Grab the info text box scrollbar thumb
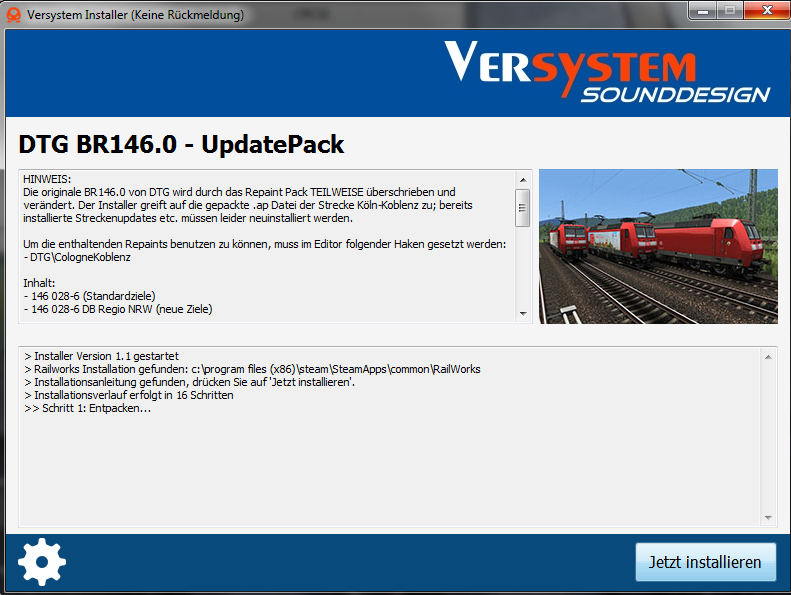The image size is (791, 595). pos(523,208)
